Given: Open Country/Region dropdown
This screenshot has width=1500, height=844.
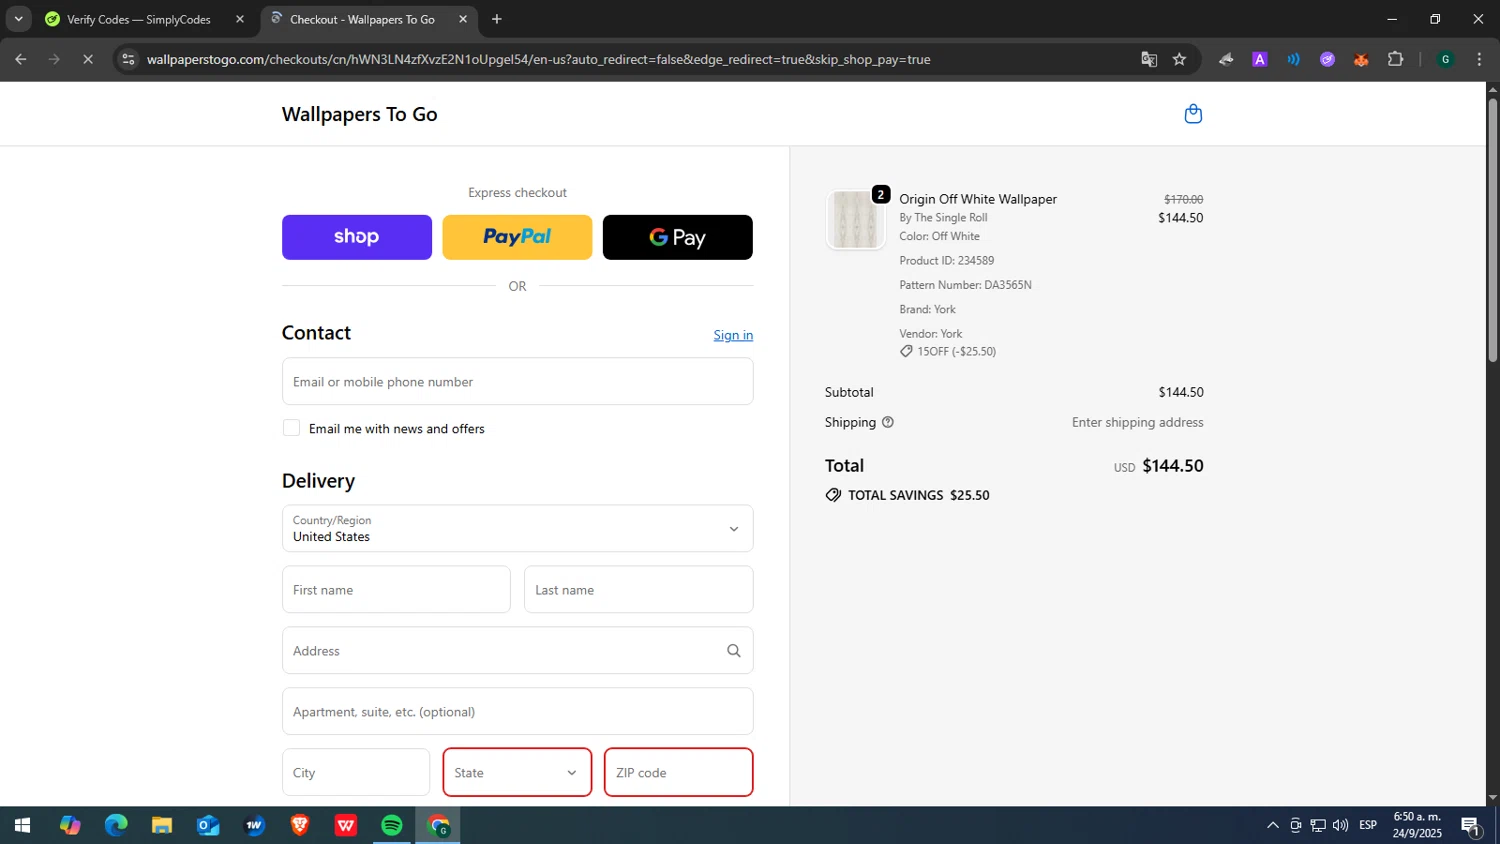Looking at the screenshot, I should (x=517, y=528).
